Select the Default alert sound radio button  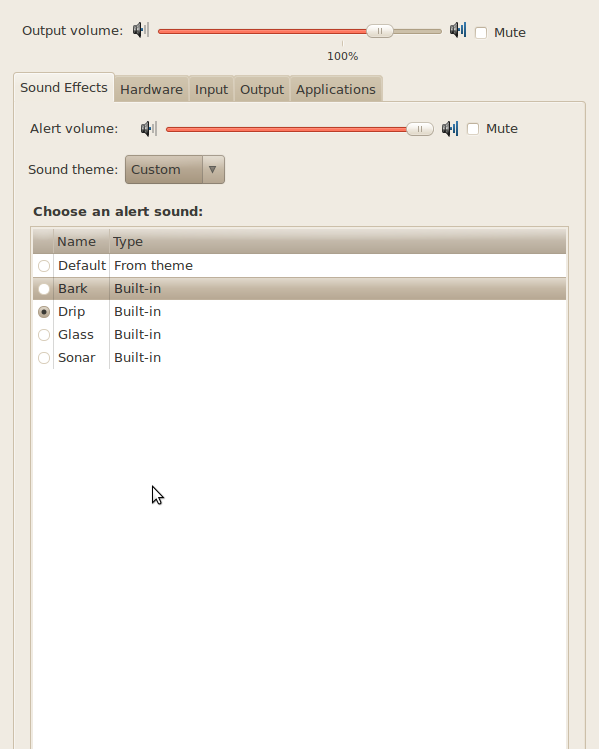(44, 266)
